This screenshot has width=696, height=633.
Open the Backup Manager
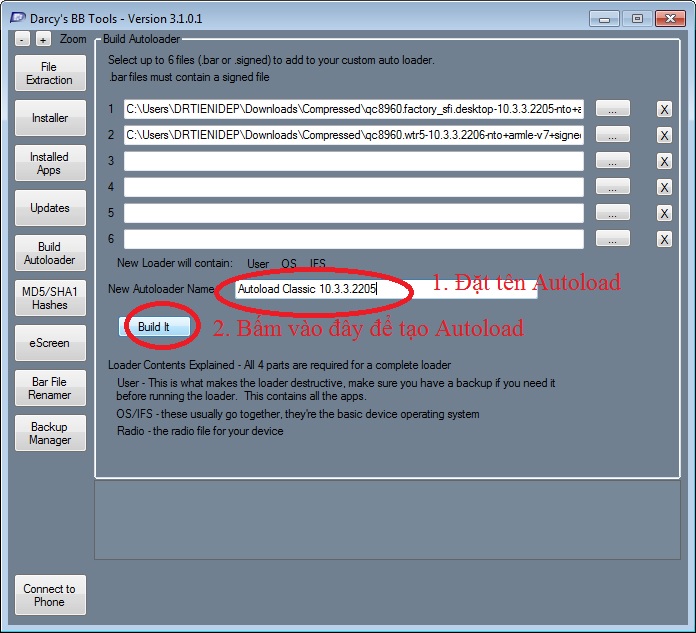tap(50, 433)
